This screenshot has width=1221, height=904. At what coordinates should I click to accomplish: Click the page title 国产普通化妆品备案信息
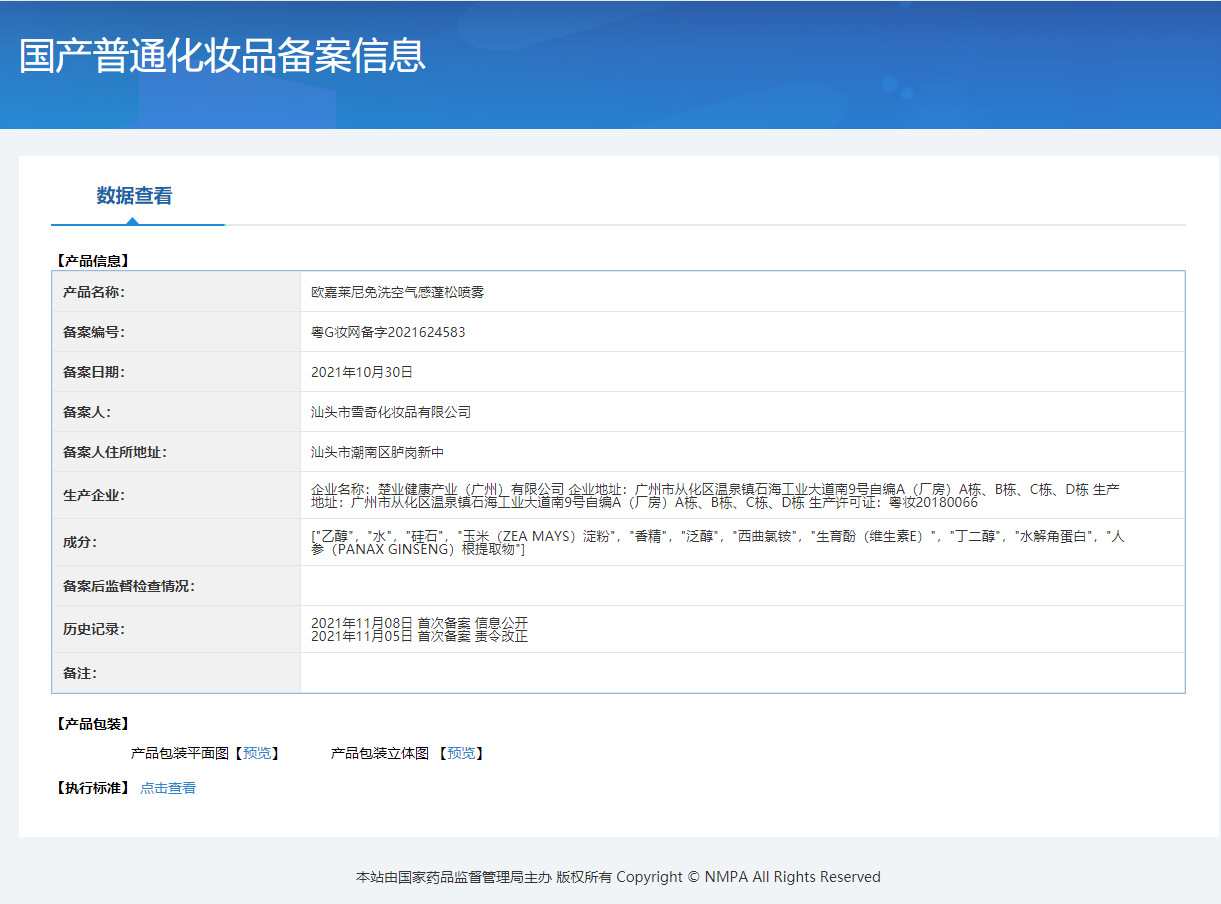223,56
